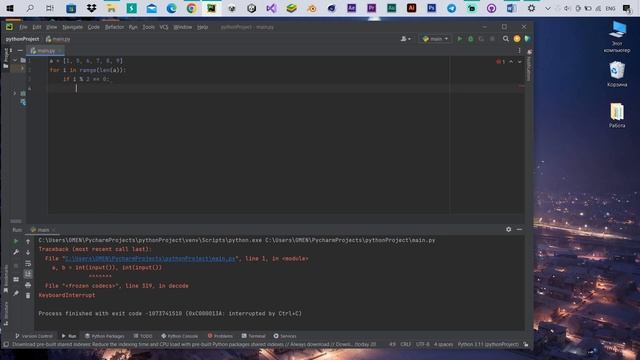Click Python 3.11 interpreter in status bar

(488, 344)
